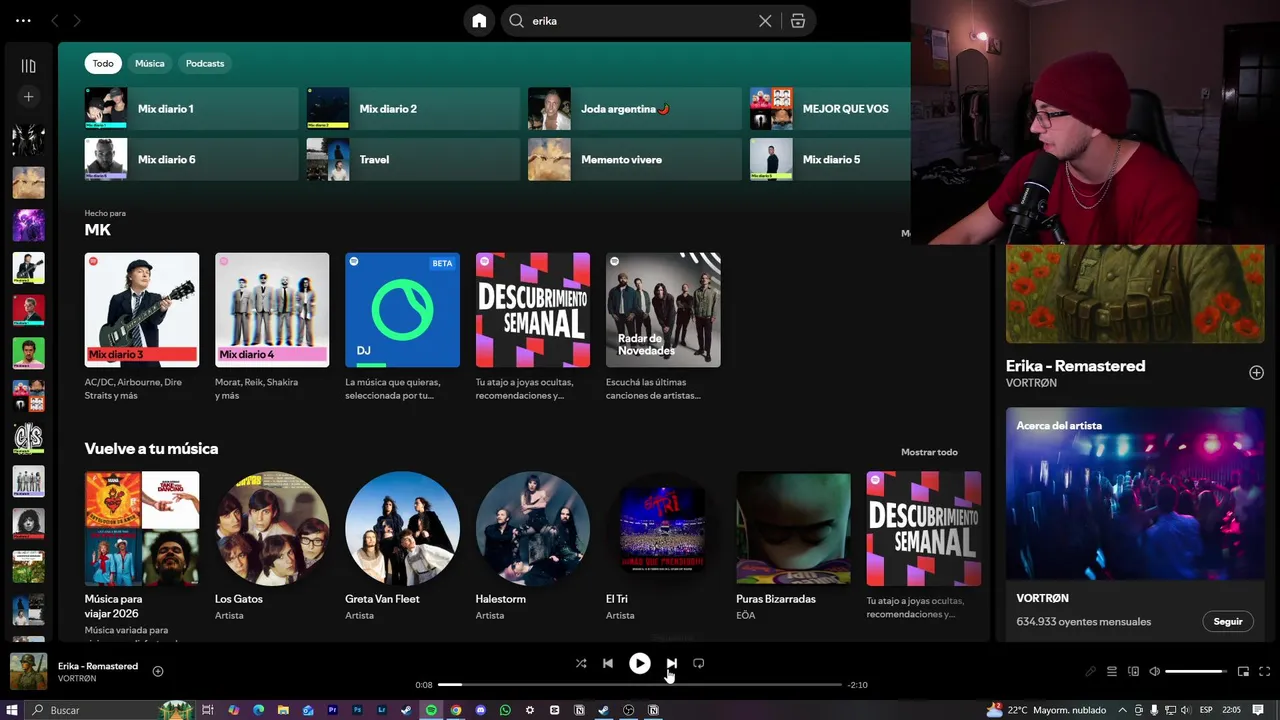Open Memento vivere shortcut

635,160
